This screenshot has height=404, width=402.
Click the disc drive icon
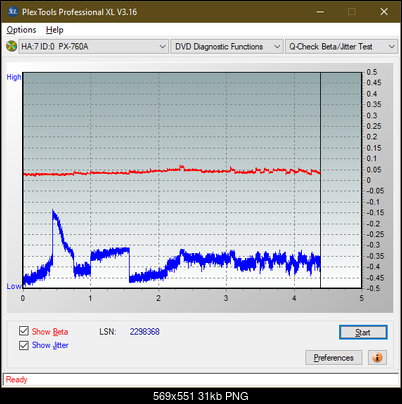[x=11, y=46]
